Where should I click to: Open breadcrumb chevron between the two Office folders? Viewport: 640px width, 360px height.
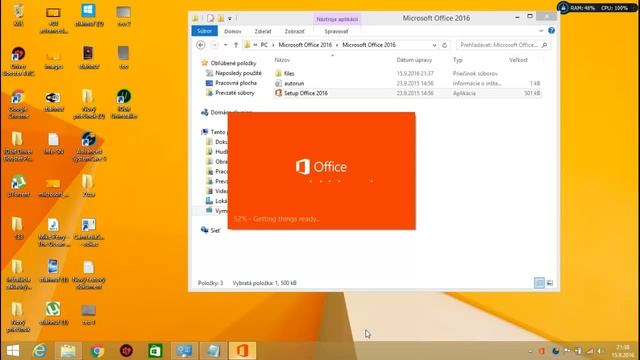point(337,45)
